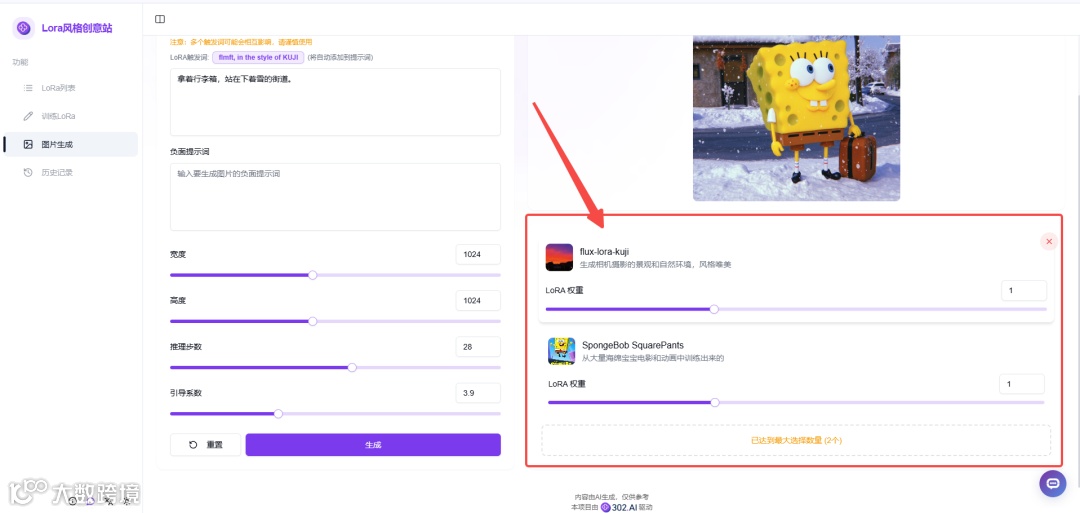Image resolution: width=1080 pixels, height=513 pixels.
Task: Click the 'flmft, in the style of KUJI' trigger tag
Action: click(x=258, y=57)
